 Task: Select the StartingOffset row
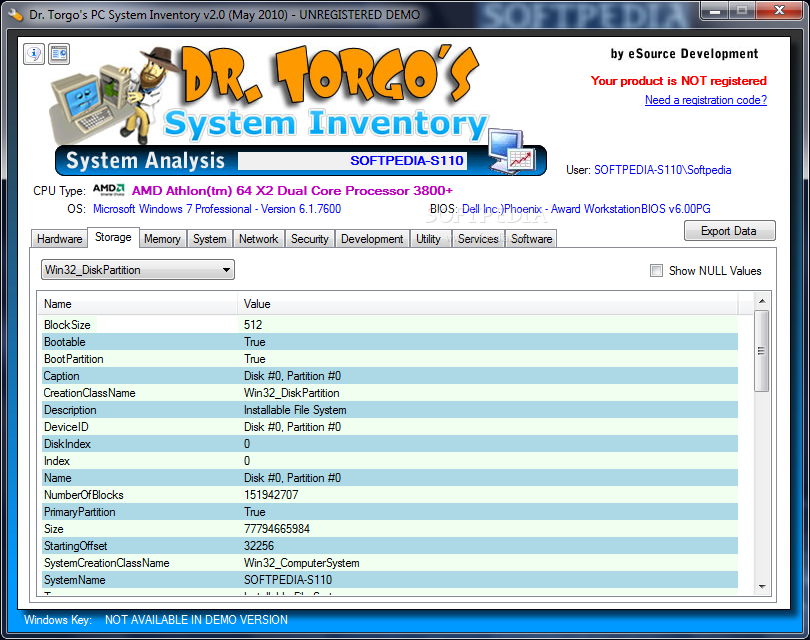coord(390,546)
